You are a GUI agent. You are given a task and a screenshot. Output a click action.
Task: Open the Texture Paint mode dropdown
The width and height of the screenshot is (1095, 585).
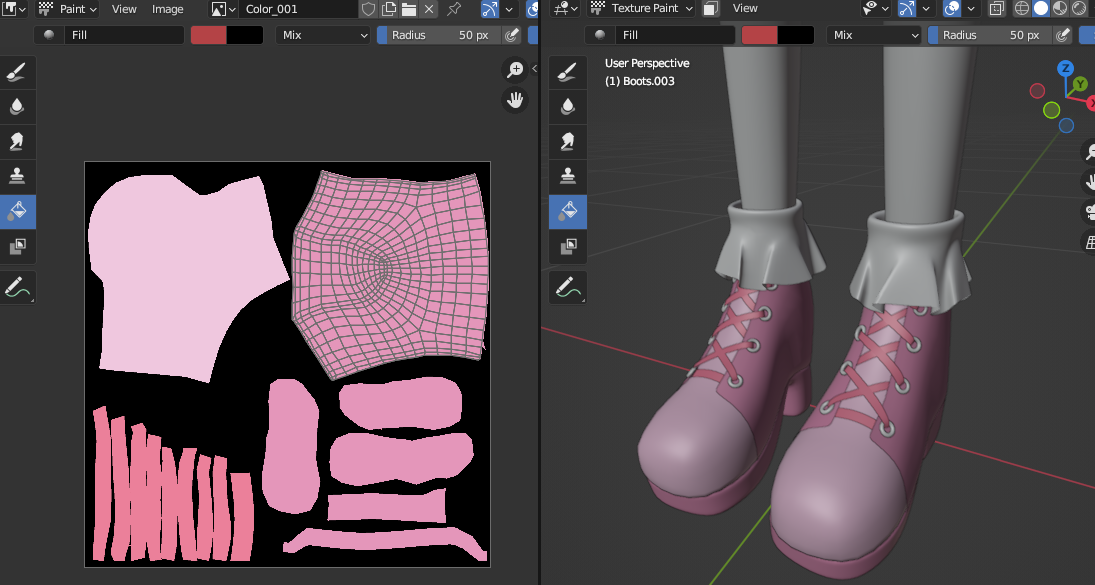641,8
